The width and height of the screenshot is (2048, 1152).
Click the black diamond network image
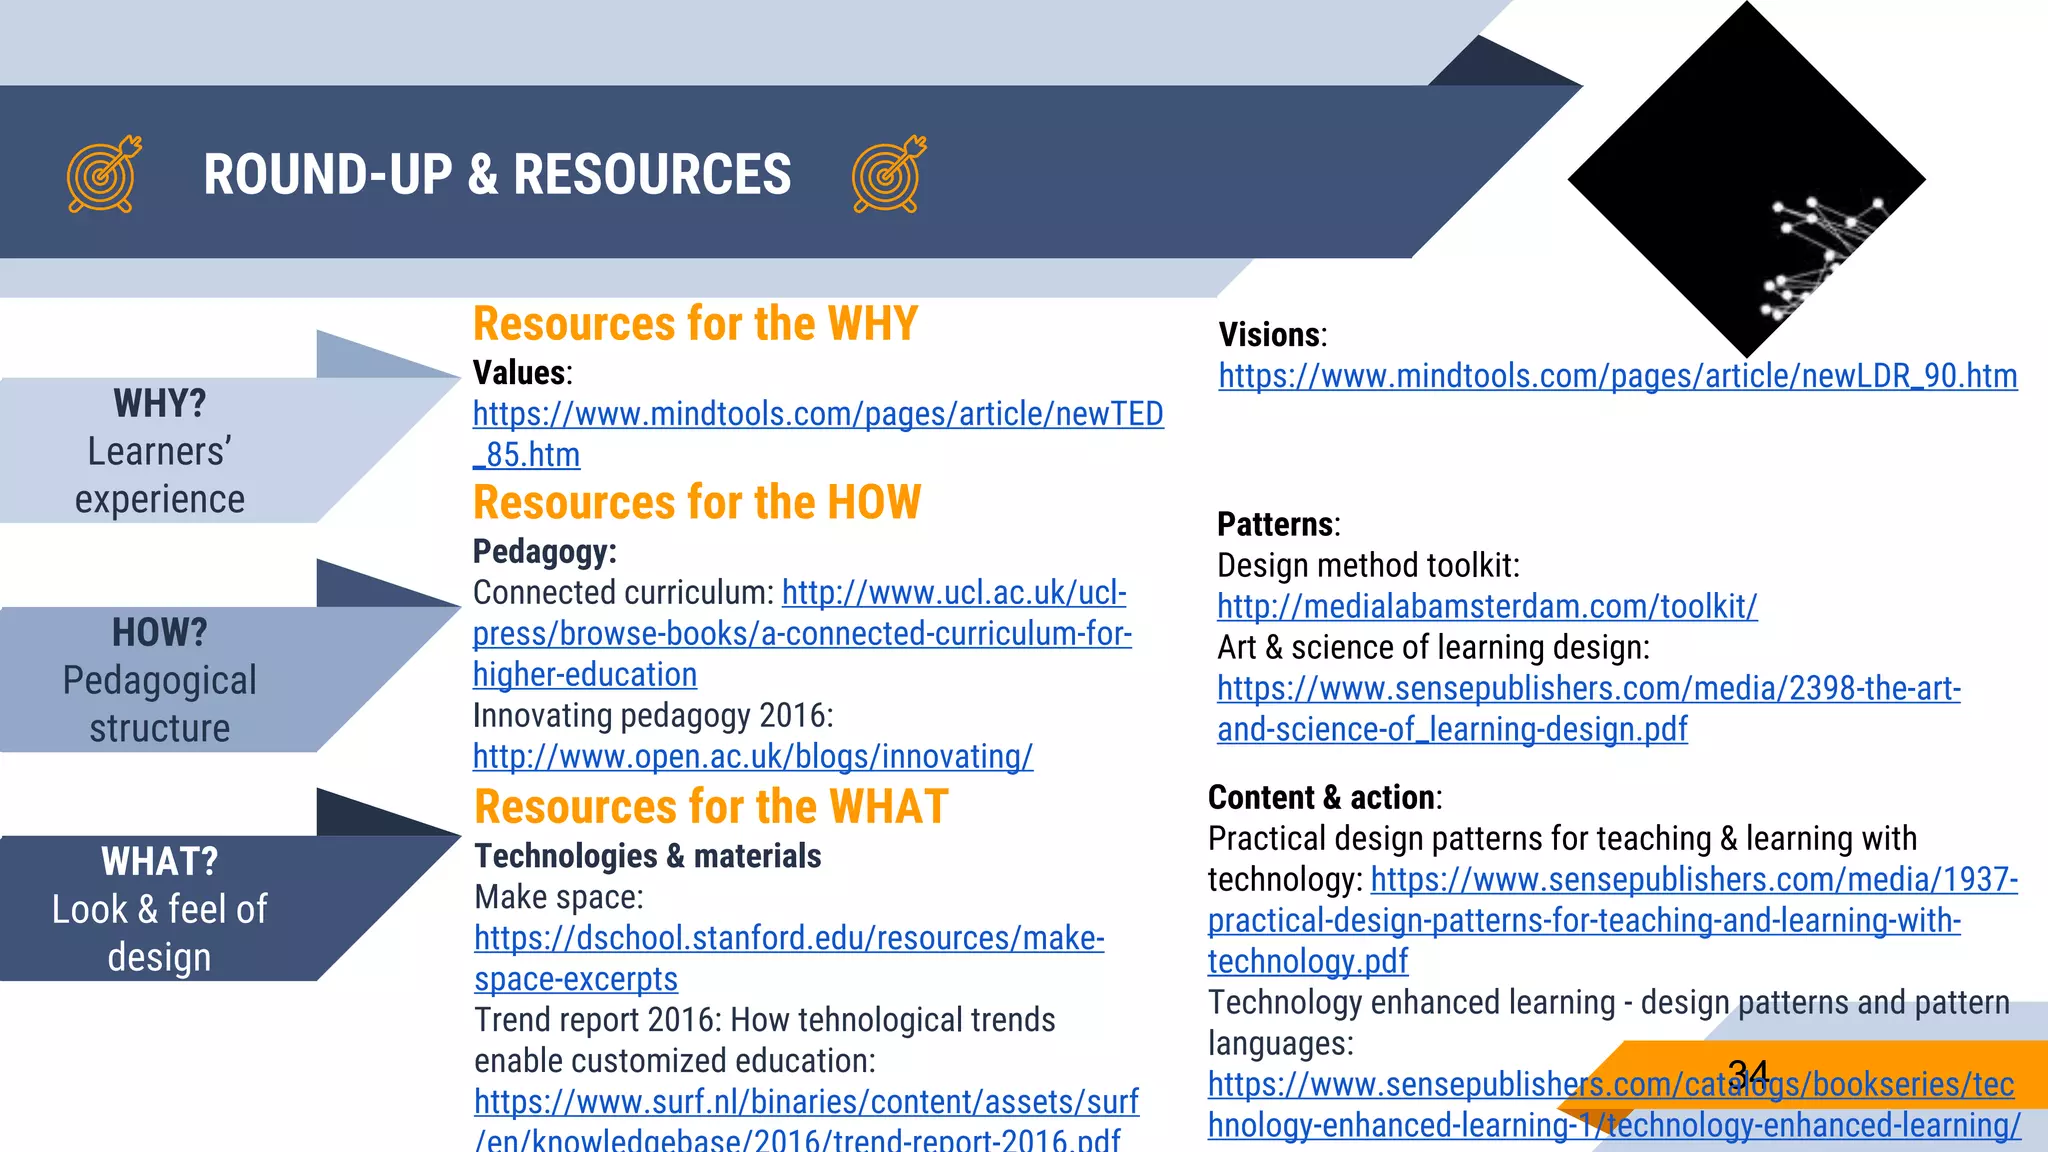point(1746,180)
